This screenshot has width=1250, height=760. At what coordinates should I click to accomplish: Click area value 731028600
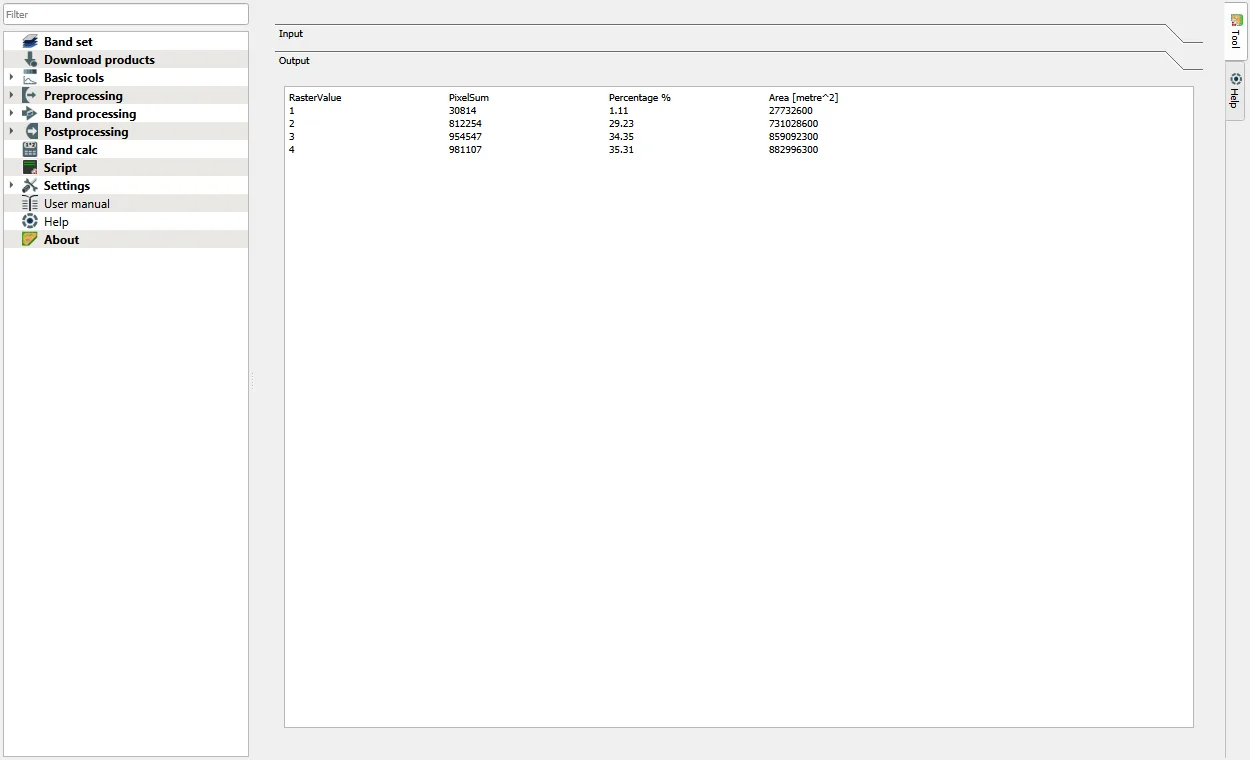[x=794, y=124]
